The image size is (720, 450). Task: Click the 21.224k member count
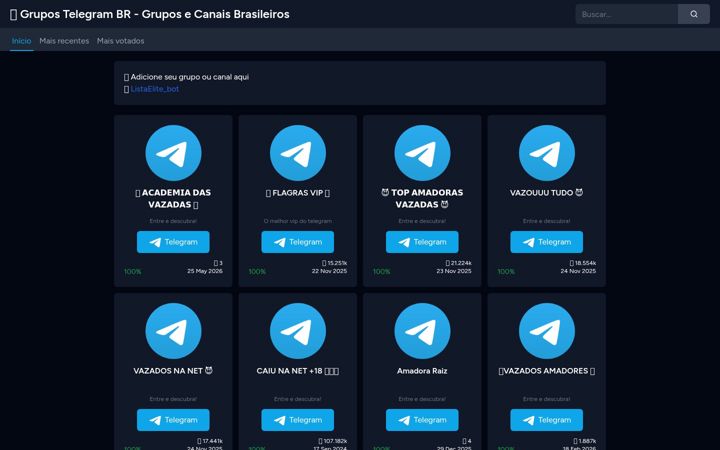click(459, 263)
